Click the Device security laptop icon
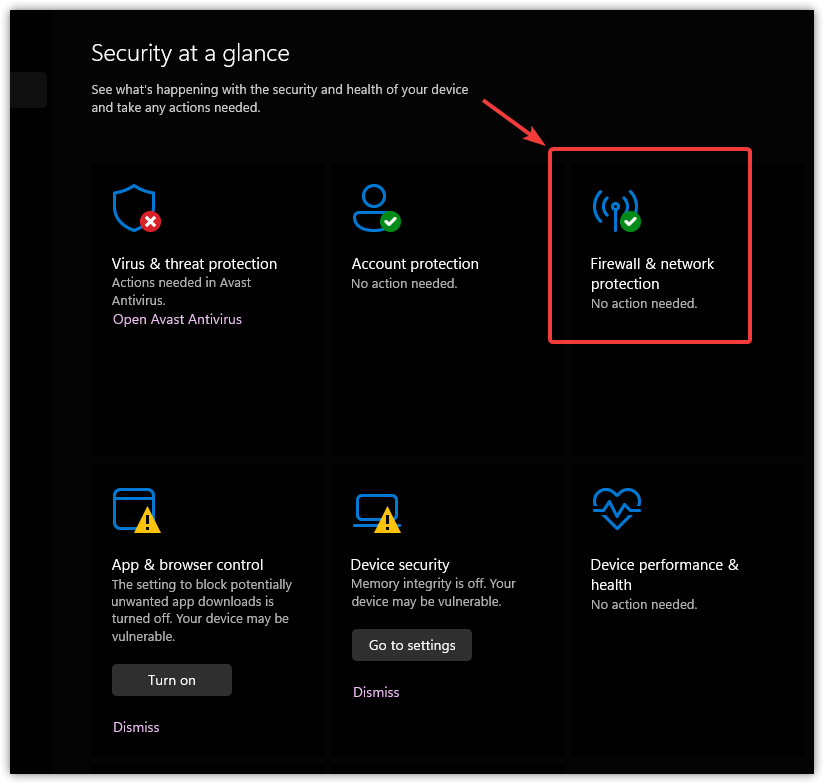This screenshot has height=784, width=824. (375, 509)
